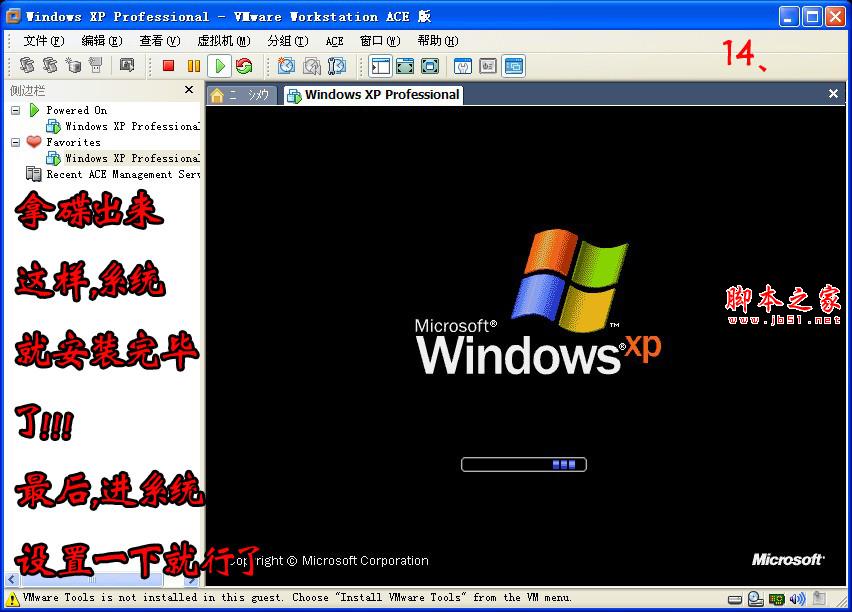Click the Reset virtual machine icon
The image size is (852, 612).
coord(245,66)
